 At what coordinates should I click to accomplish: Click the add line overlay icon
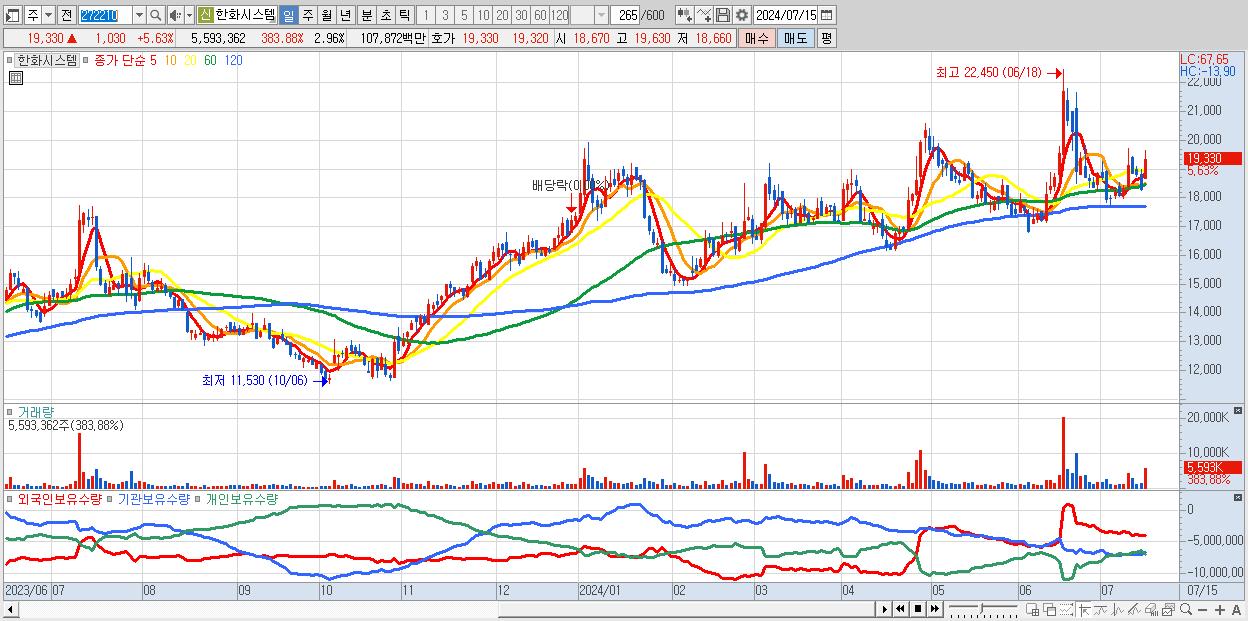(x=704, y=15)
